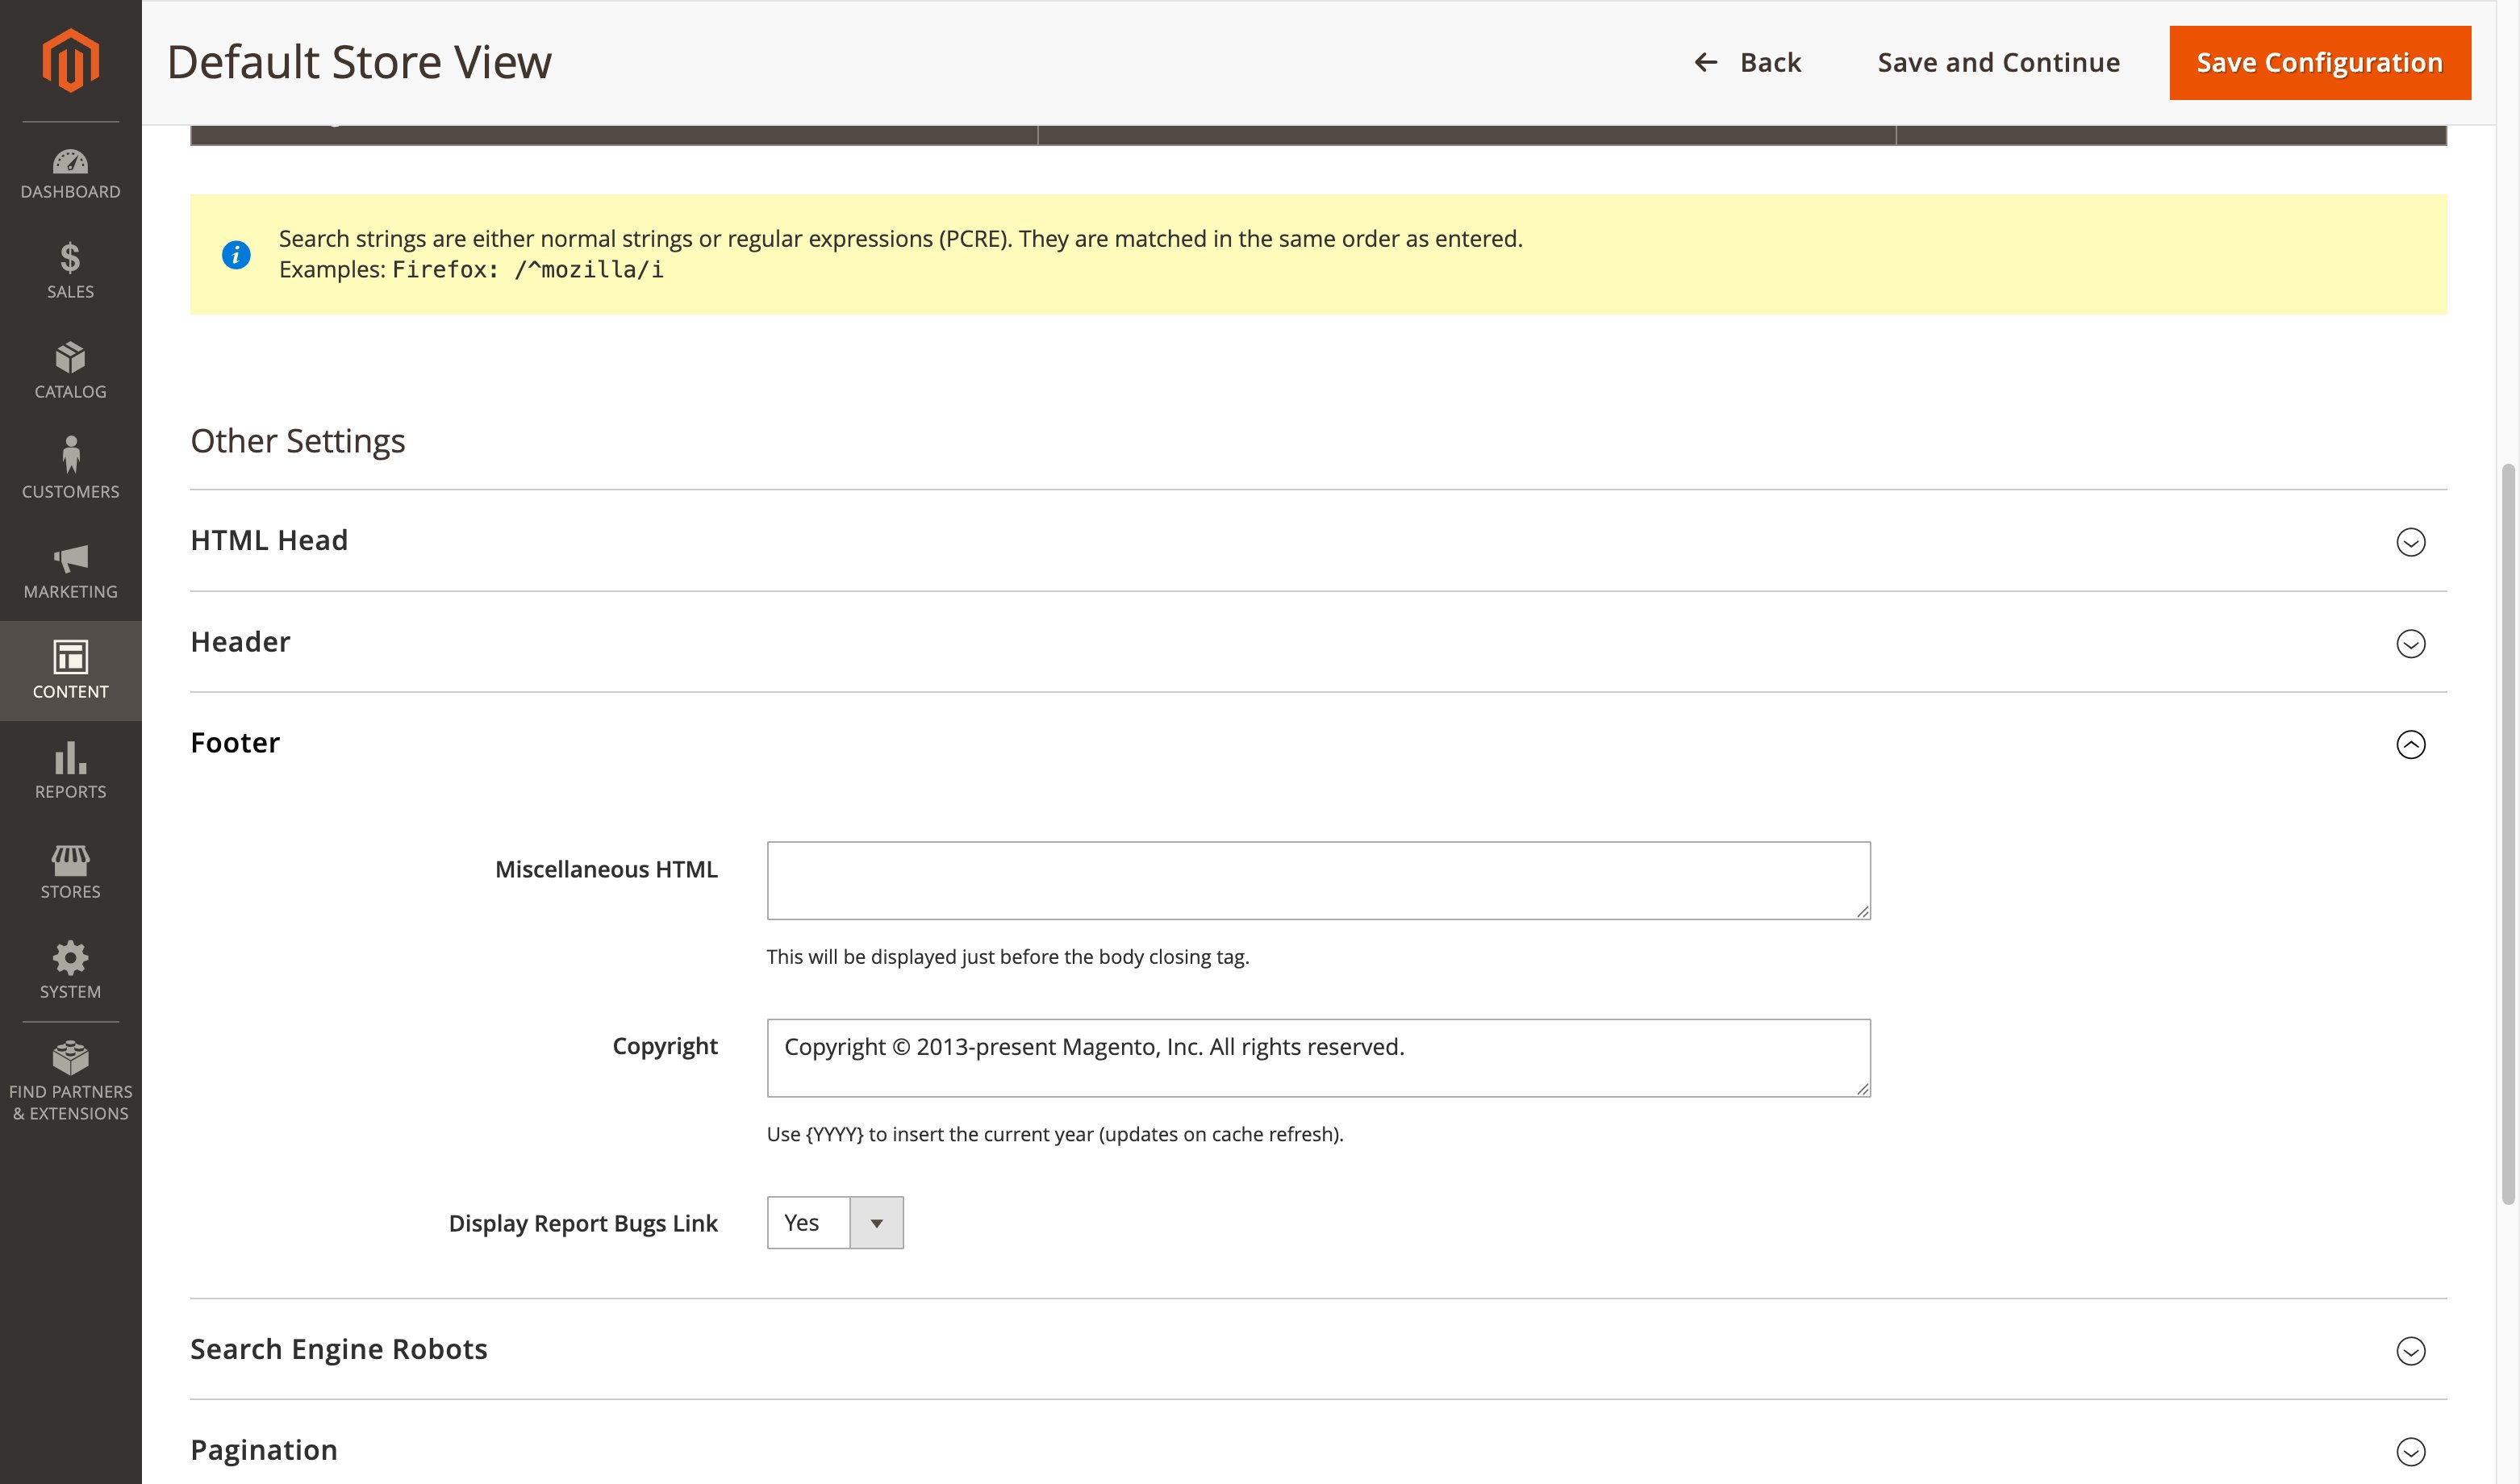The image size is (2520, 1484).
Task: Click the Magento logo
Action: pos(70,60)
